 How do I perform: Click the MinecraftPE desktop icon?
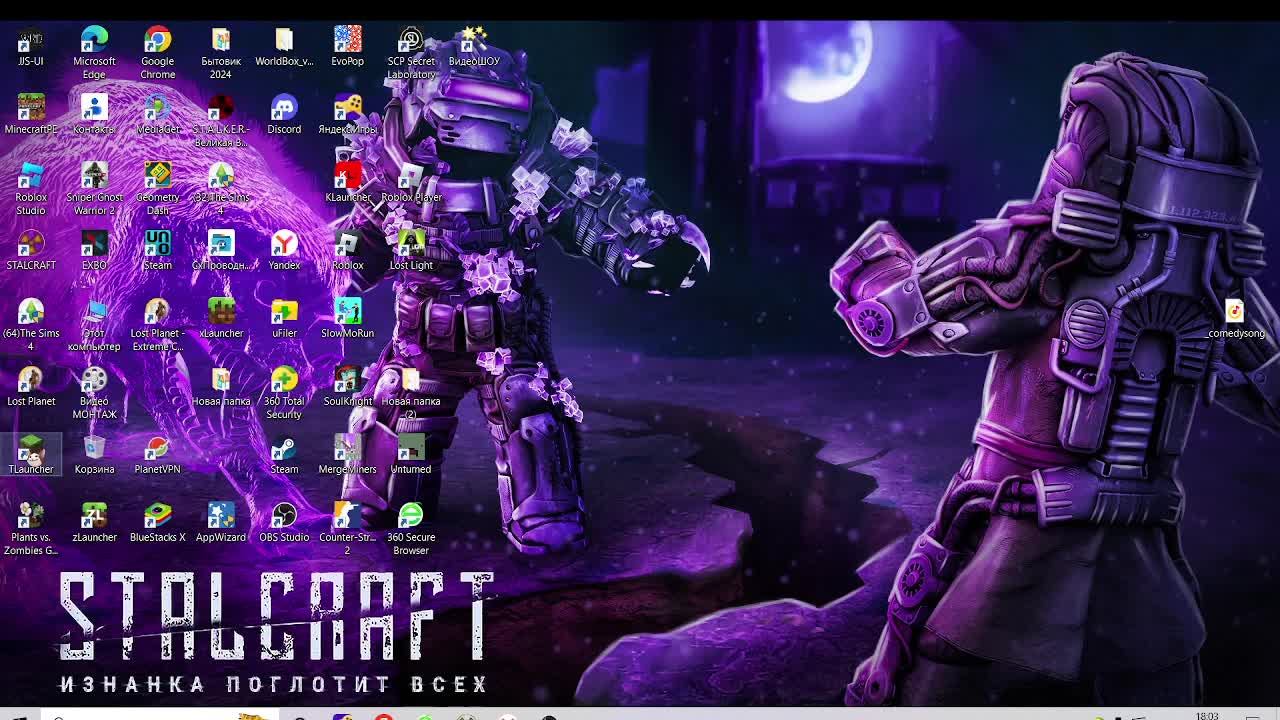pyautogui.click(x=31, y=115)
